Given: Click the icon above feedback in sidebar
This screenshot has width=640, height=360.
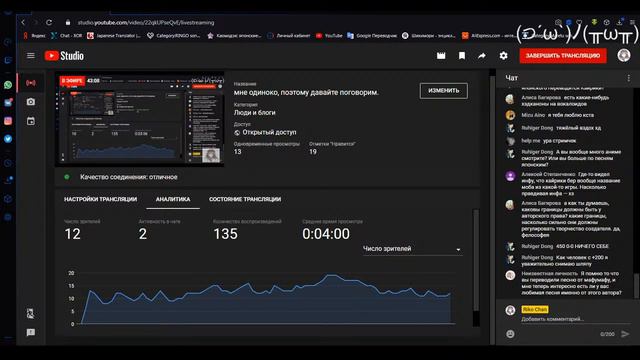Looking at the screenshot, I should (x=31, y=313).
